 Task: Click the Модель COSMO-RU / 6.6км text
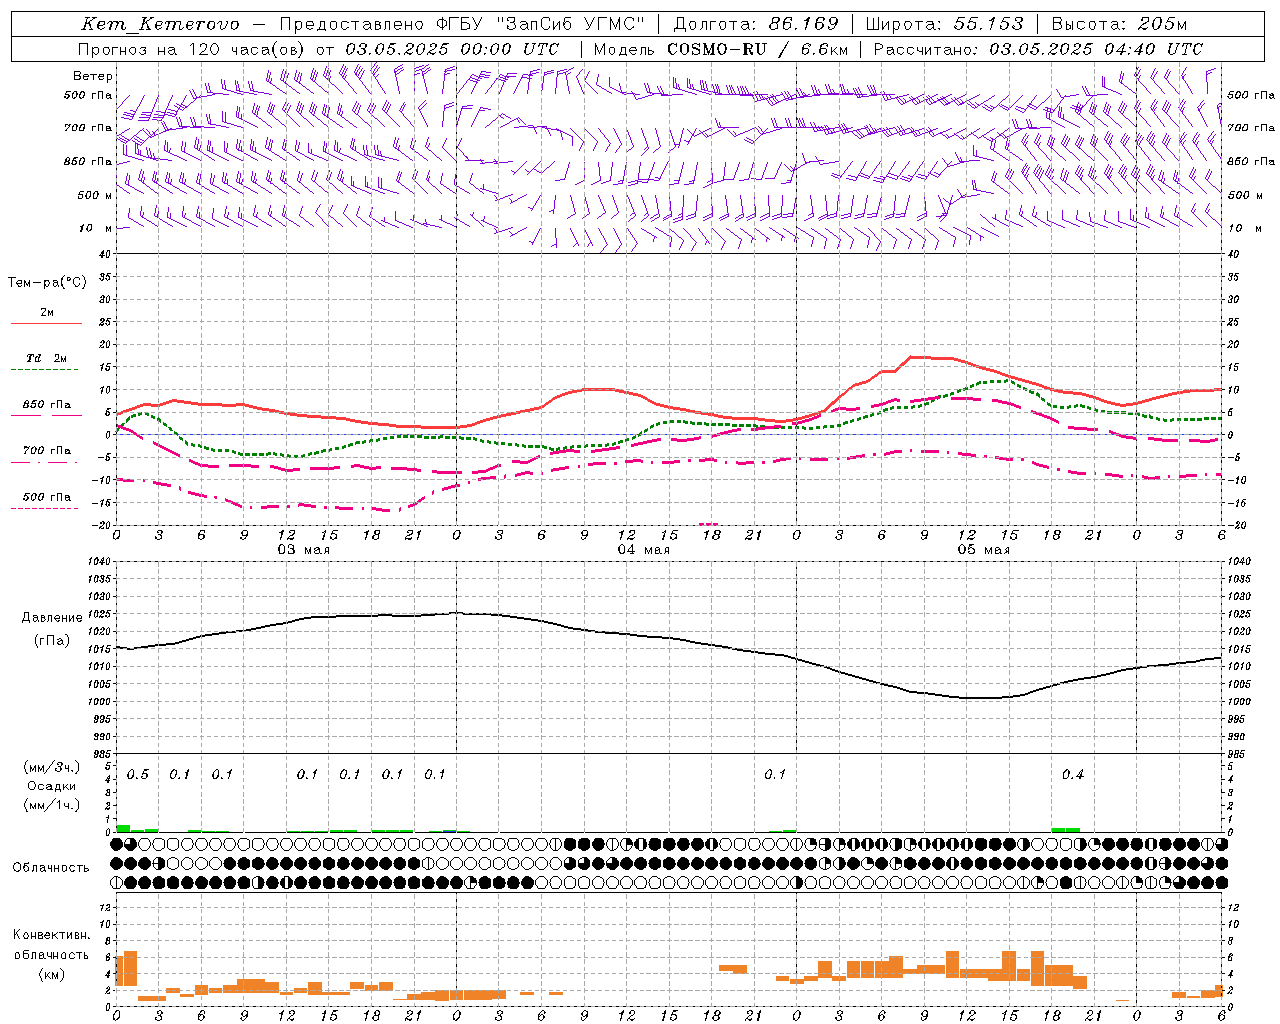pyautogui.click(x=721, y=49)
